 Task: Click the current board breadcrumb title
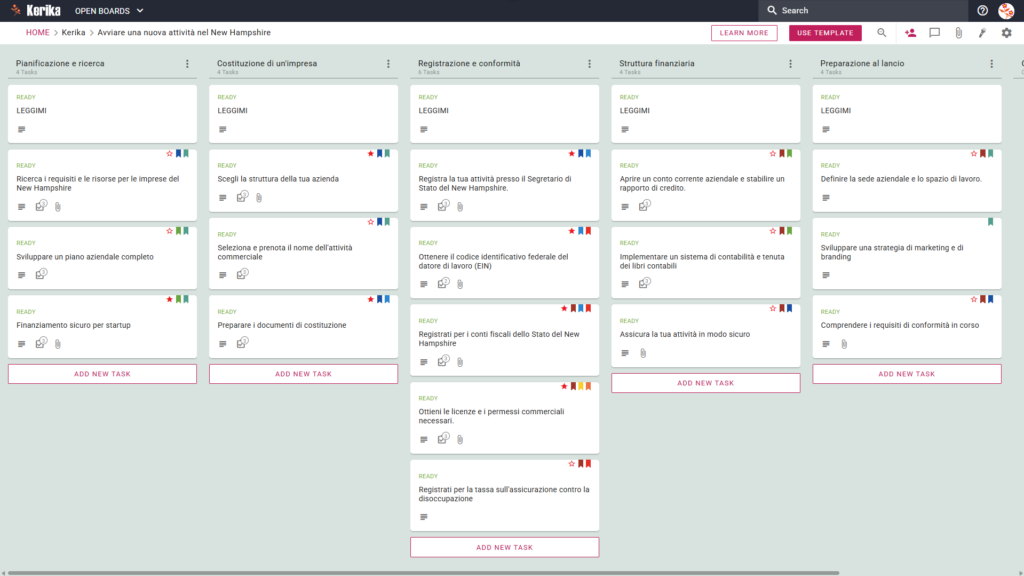point(184,33)
